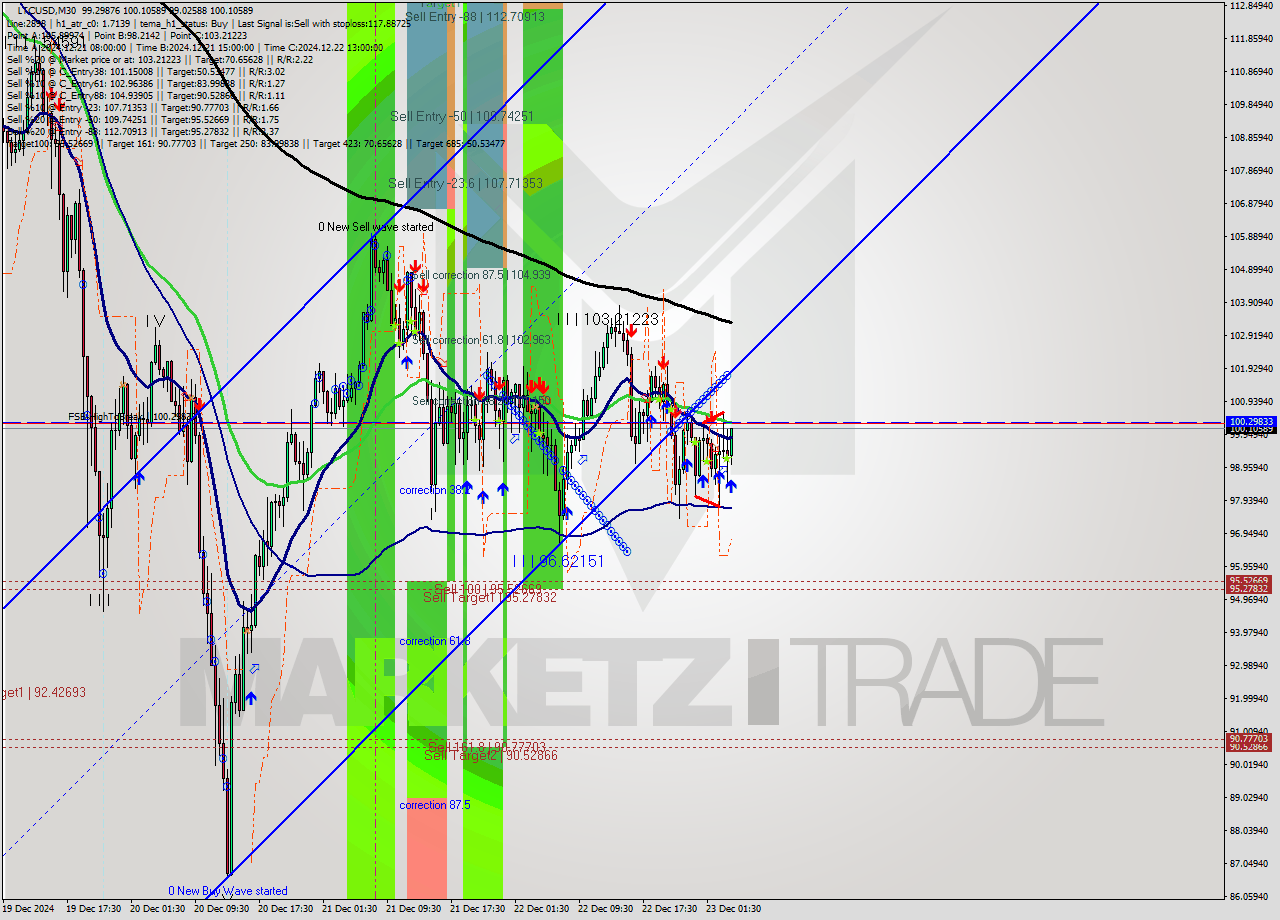Click the 'I V' wave label
Viewport: 1280px width, 920px height.
point(155,321)
